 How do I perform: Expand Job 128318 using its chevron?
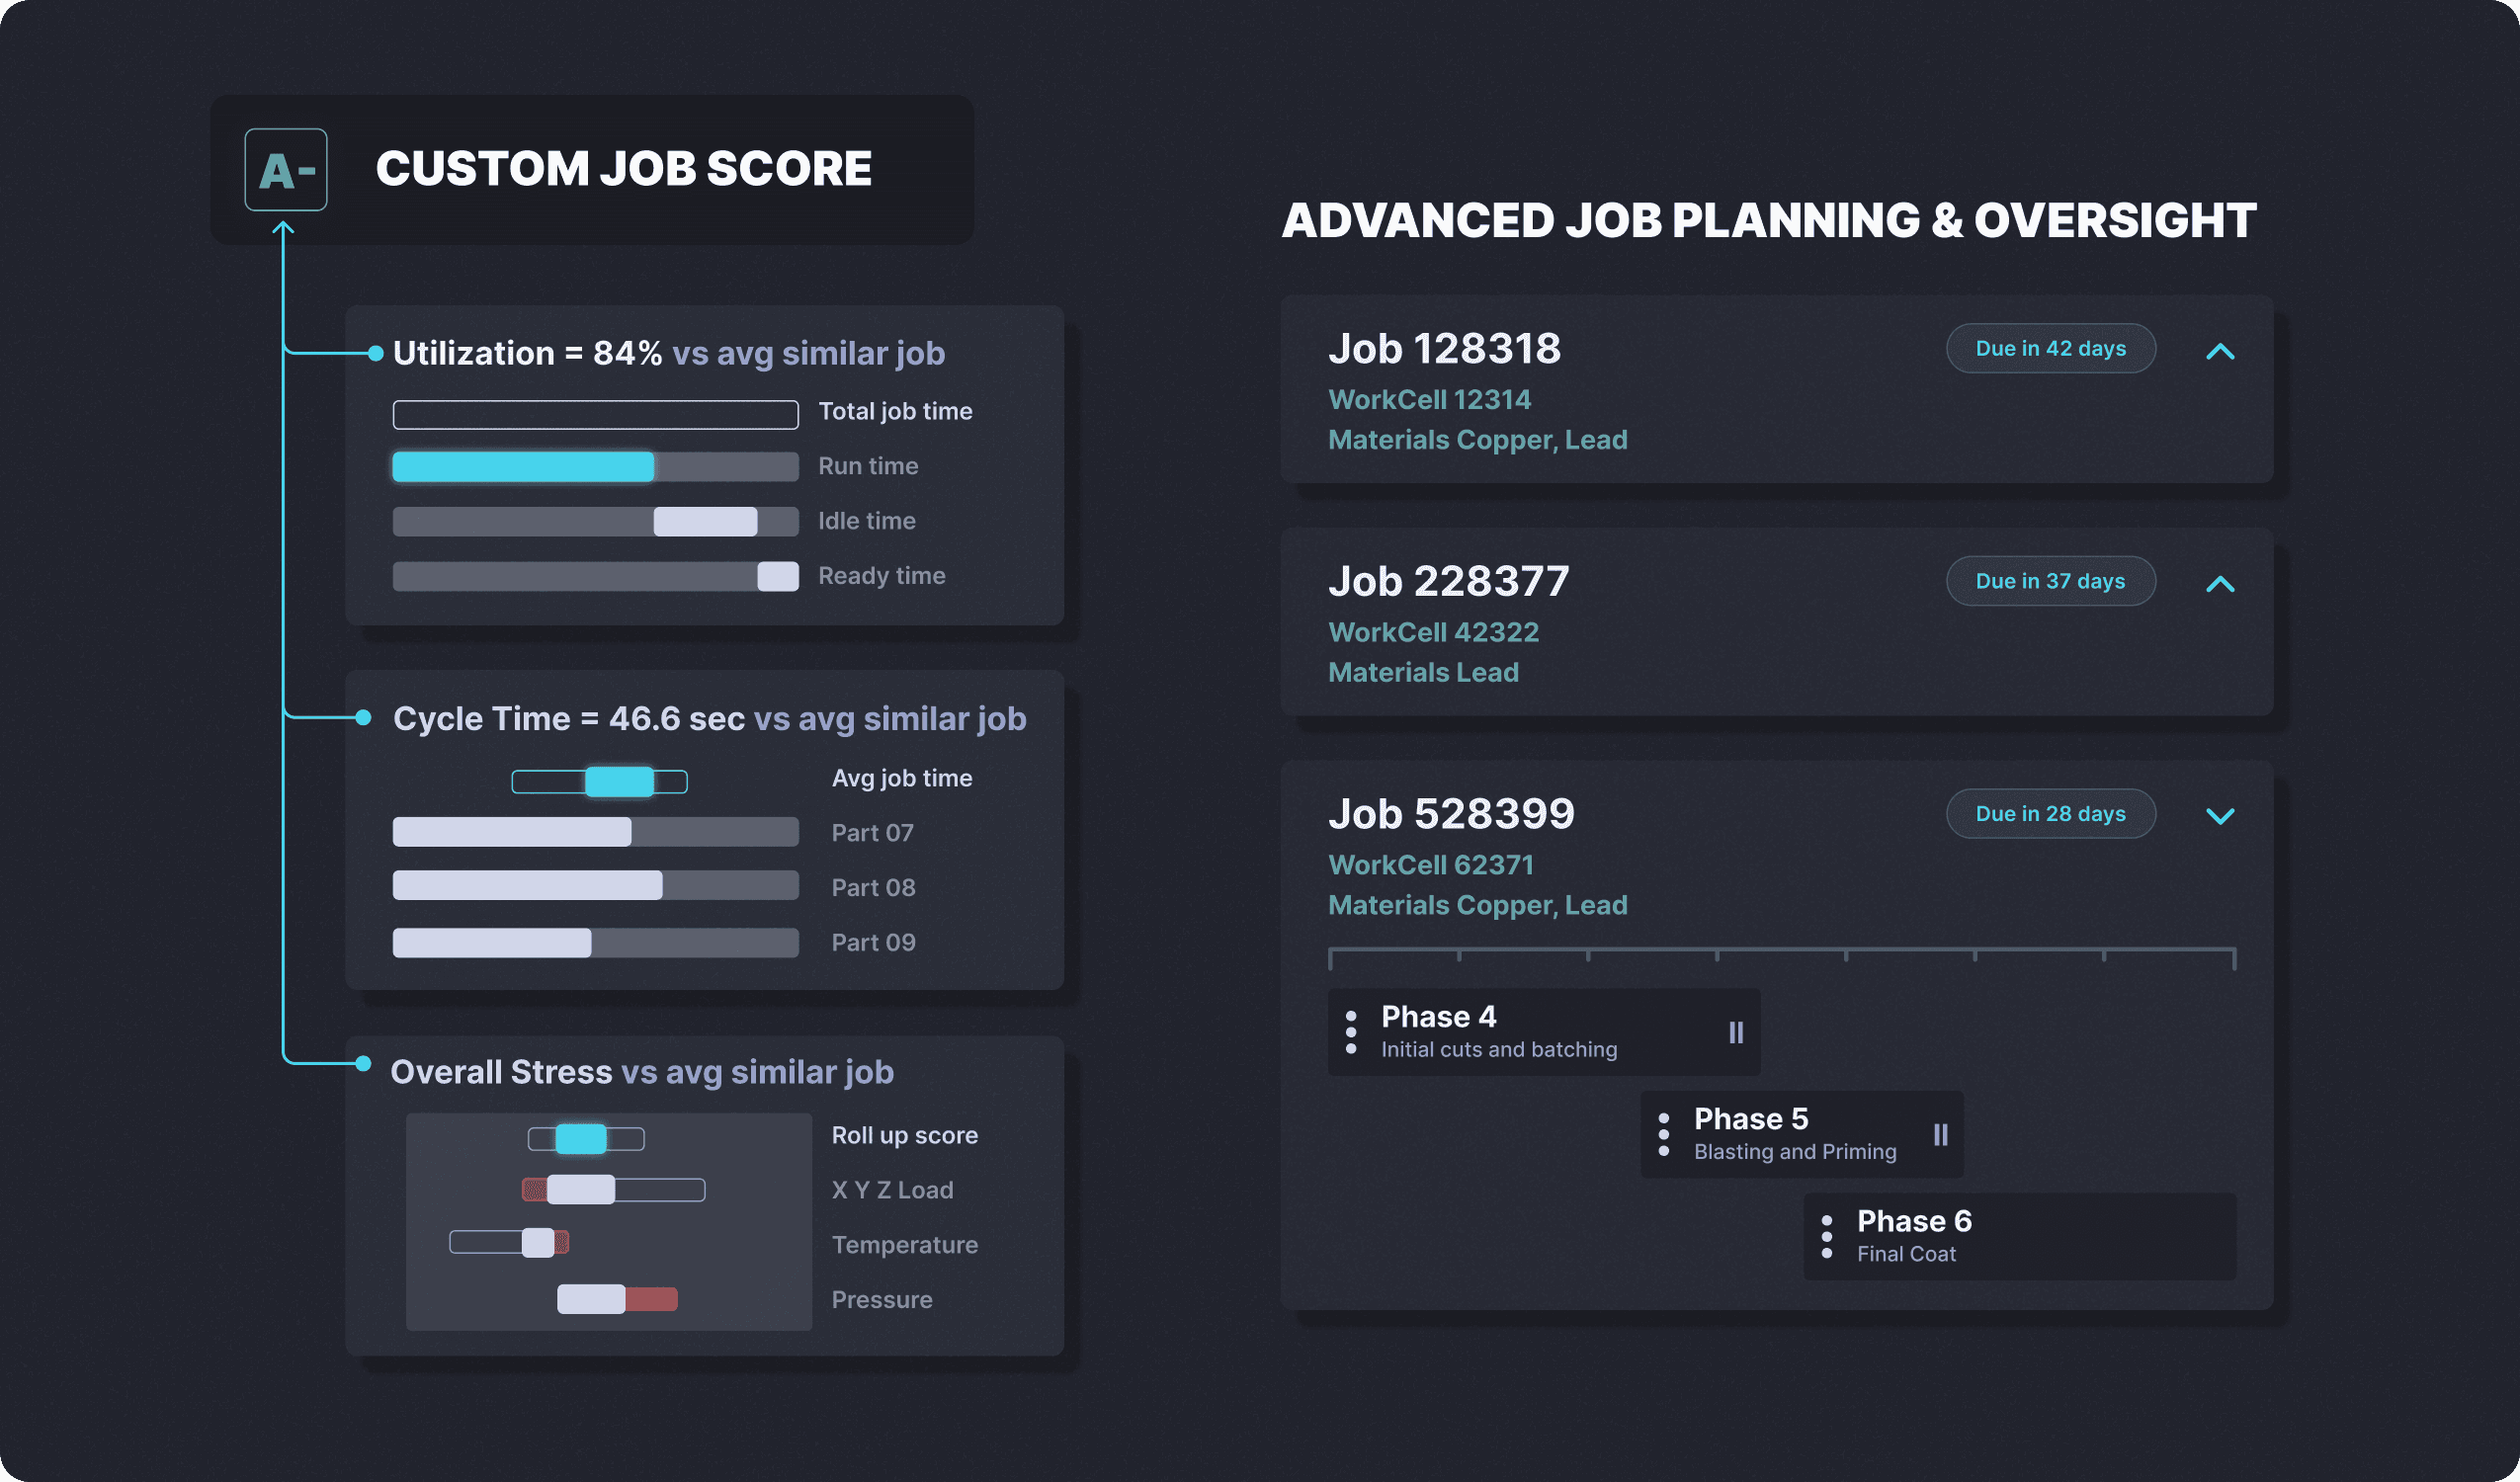pyautogui.click(x=2219, y=351)
